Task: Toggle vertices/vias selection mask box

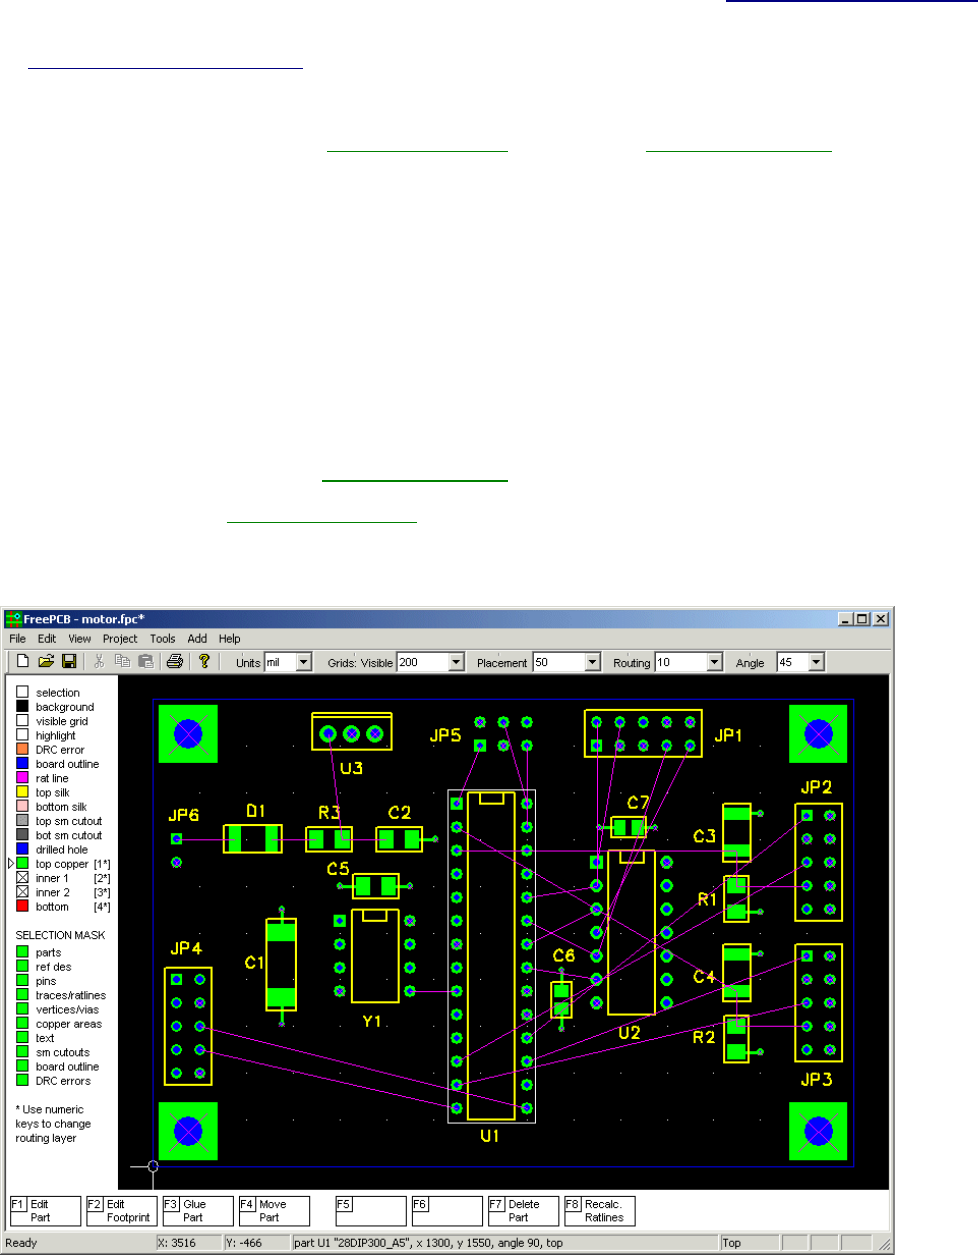Action: click(23, 1010)
